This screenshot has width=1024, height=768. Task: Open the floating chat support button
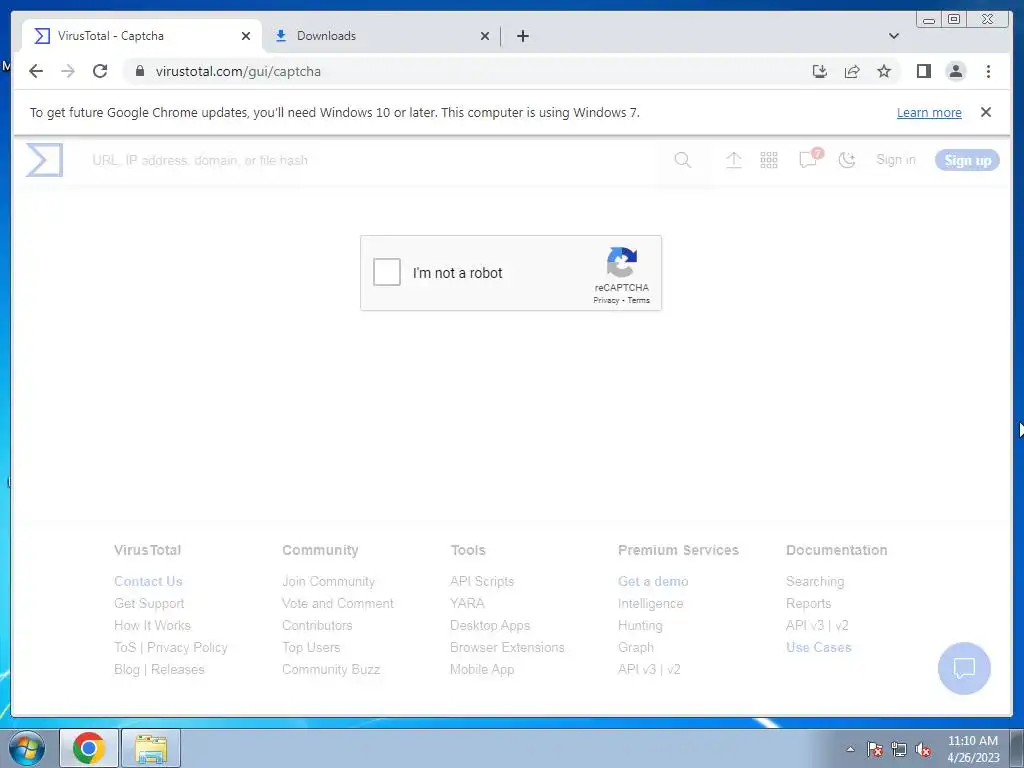pyautogui.click(x=964, y=668)
